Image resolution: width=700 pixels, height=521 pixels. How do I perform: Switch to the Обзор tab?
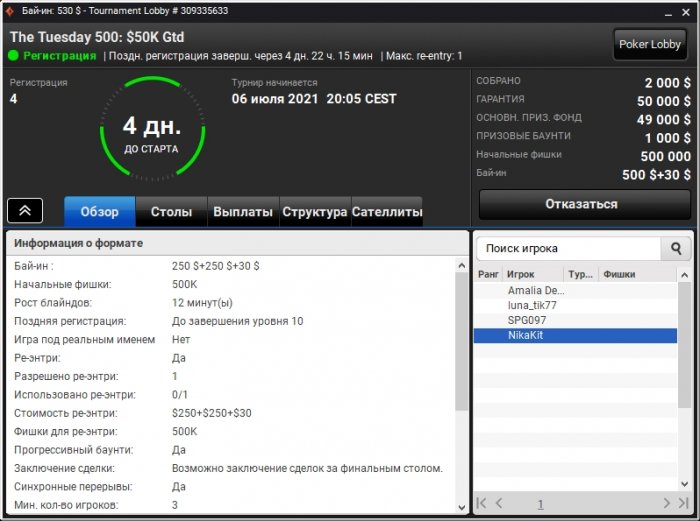[x=100, y=212]
